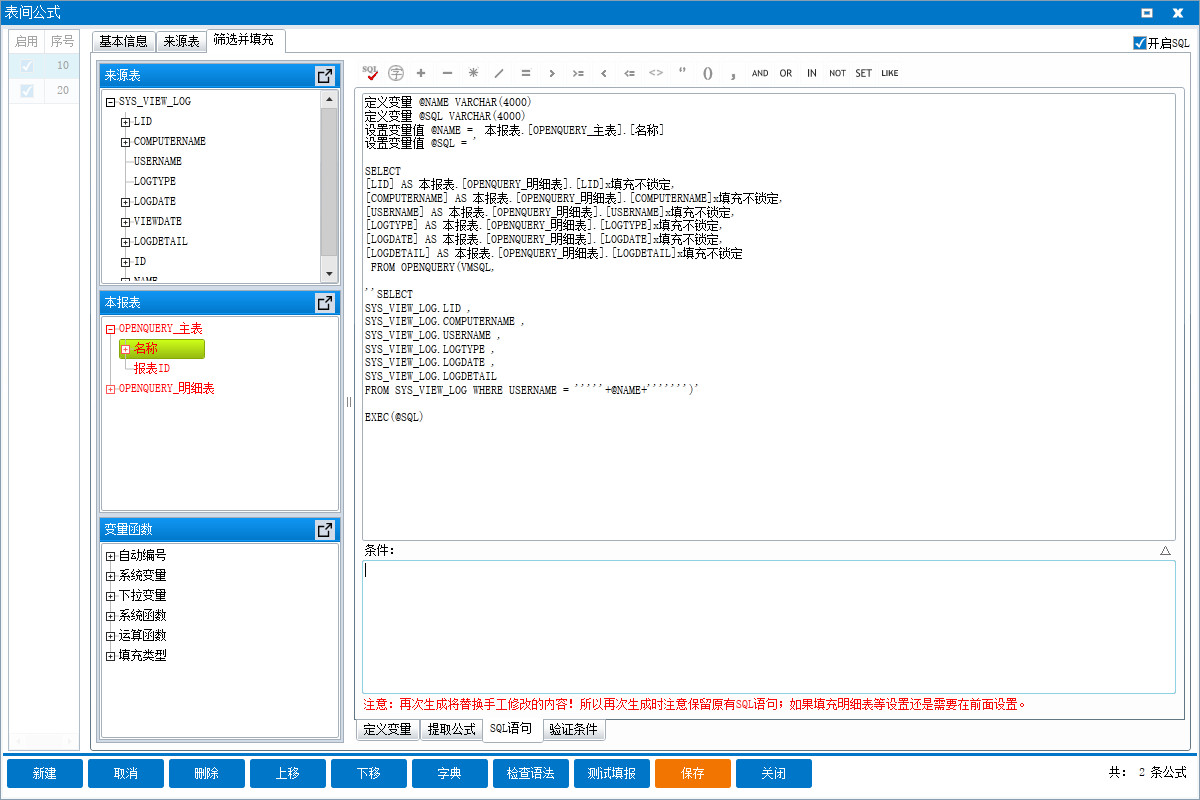The width and height of the screenshot is (1200, 800).
Task: Save the formula with 保存 button
Action: click(x=693, y=774)
